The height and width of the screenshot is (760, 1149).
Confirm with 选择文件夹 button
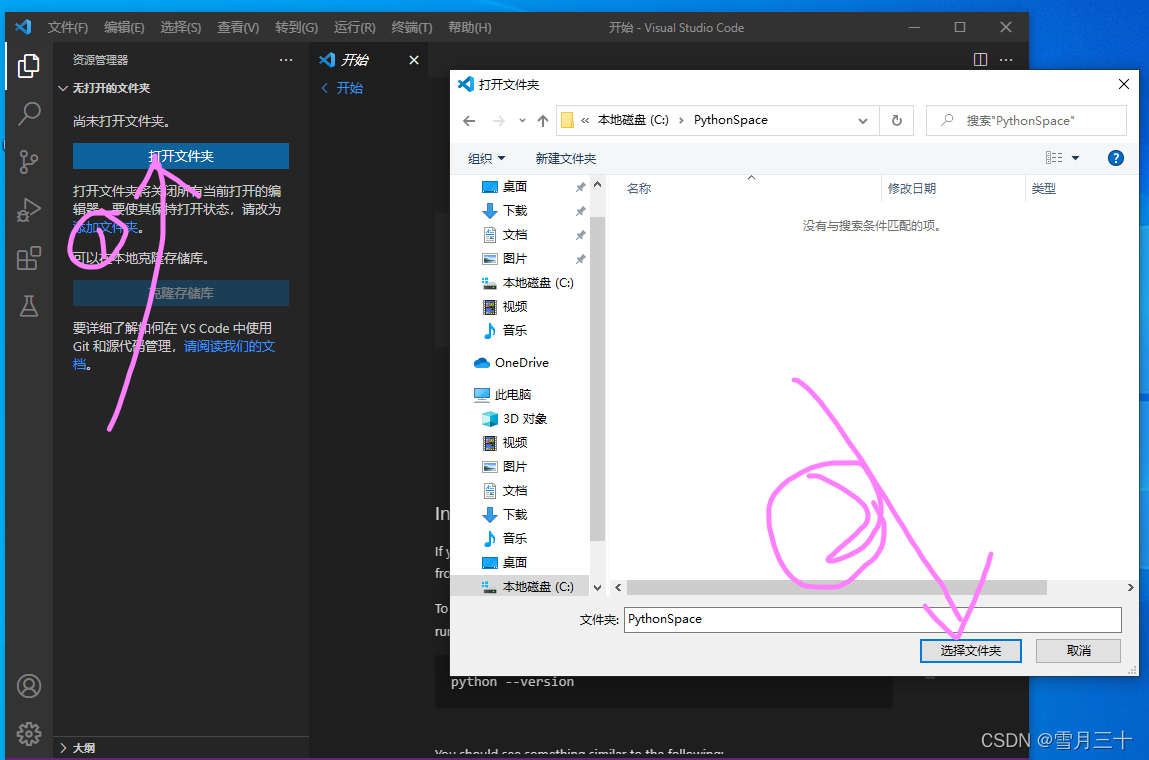click(970, 651)
